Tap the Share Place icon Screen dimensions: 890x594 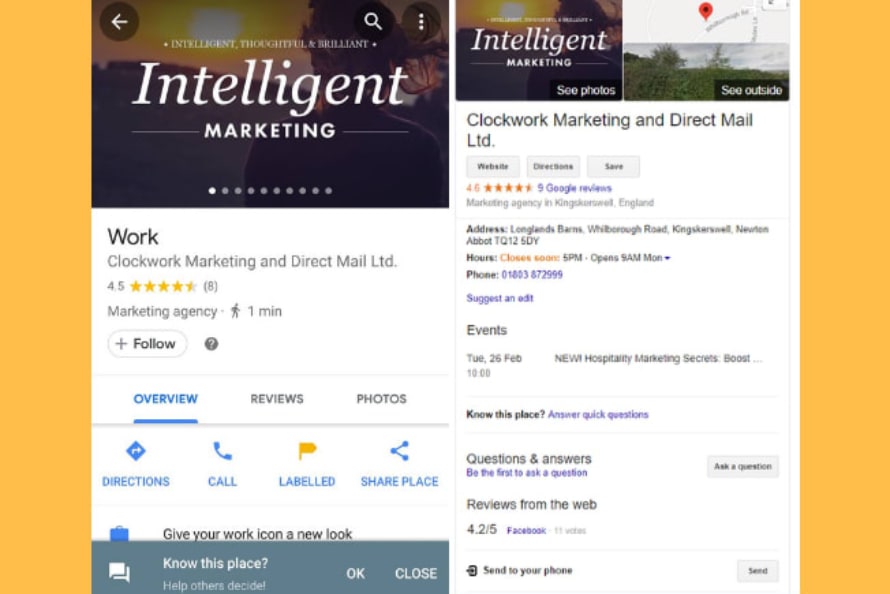pos(399,451)
